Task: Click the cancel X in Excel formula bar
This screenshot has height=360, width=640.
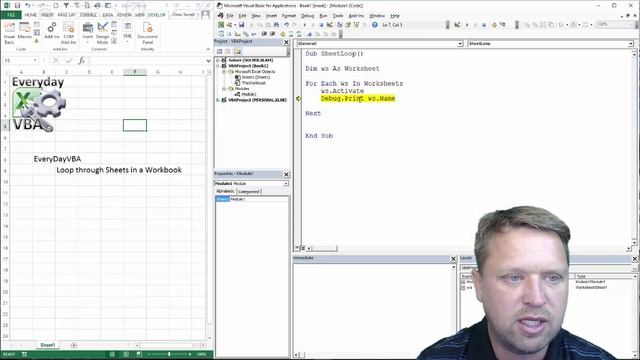Action: click(56, 60)
